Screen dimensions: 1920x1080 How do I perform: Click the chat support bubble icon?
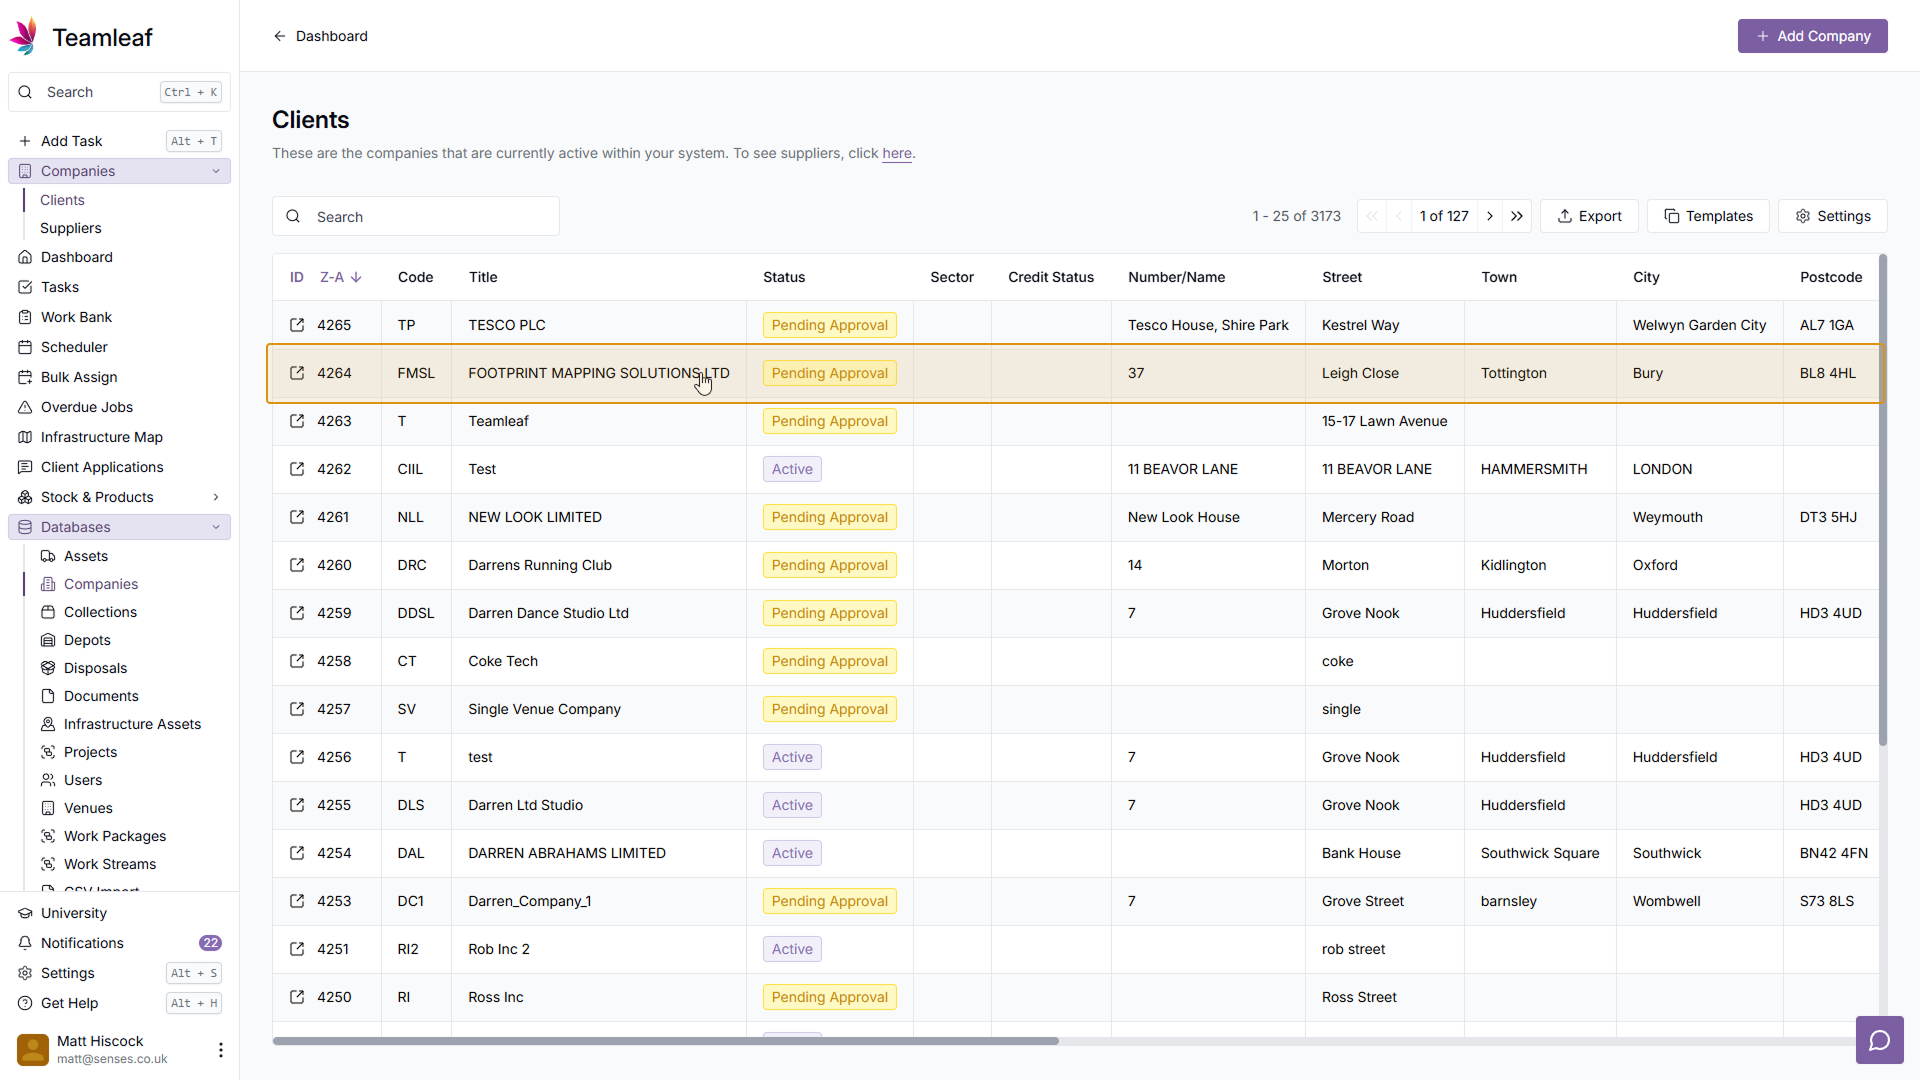pyautogui.click(x=1879, y=1041)
